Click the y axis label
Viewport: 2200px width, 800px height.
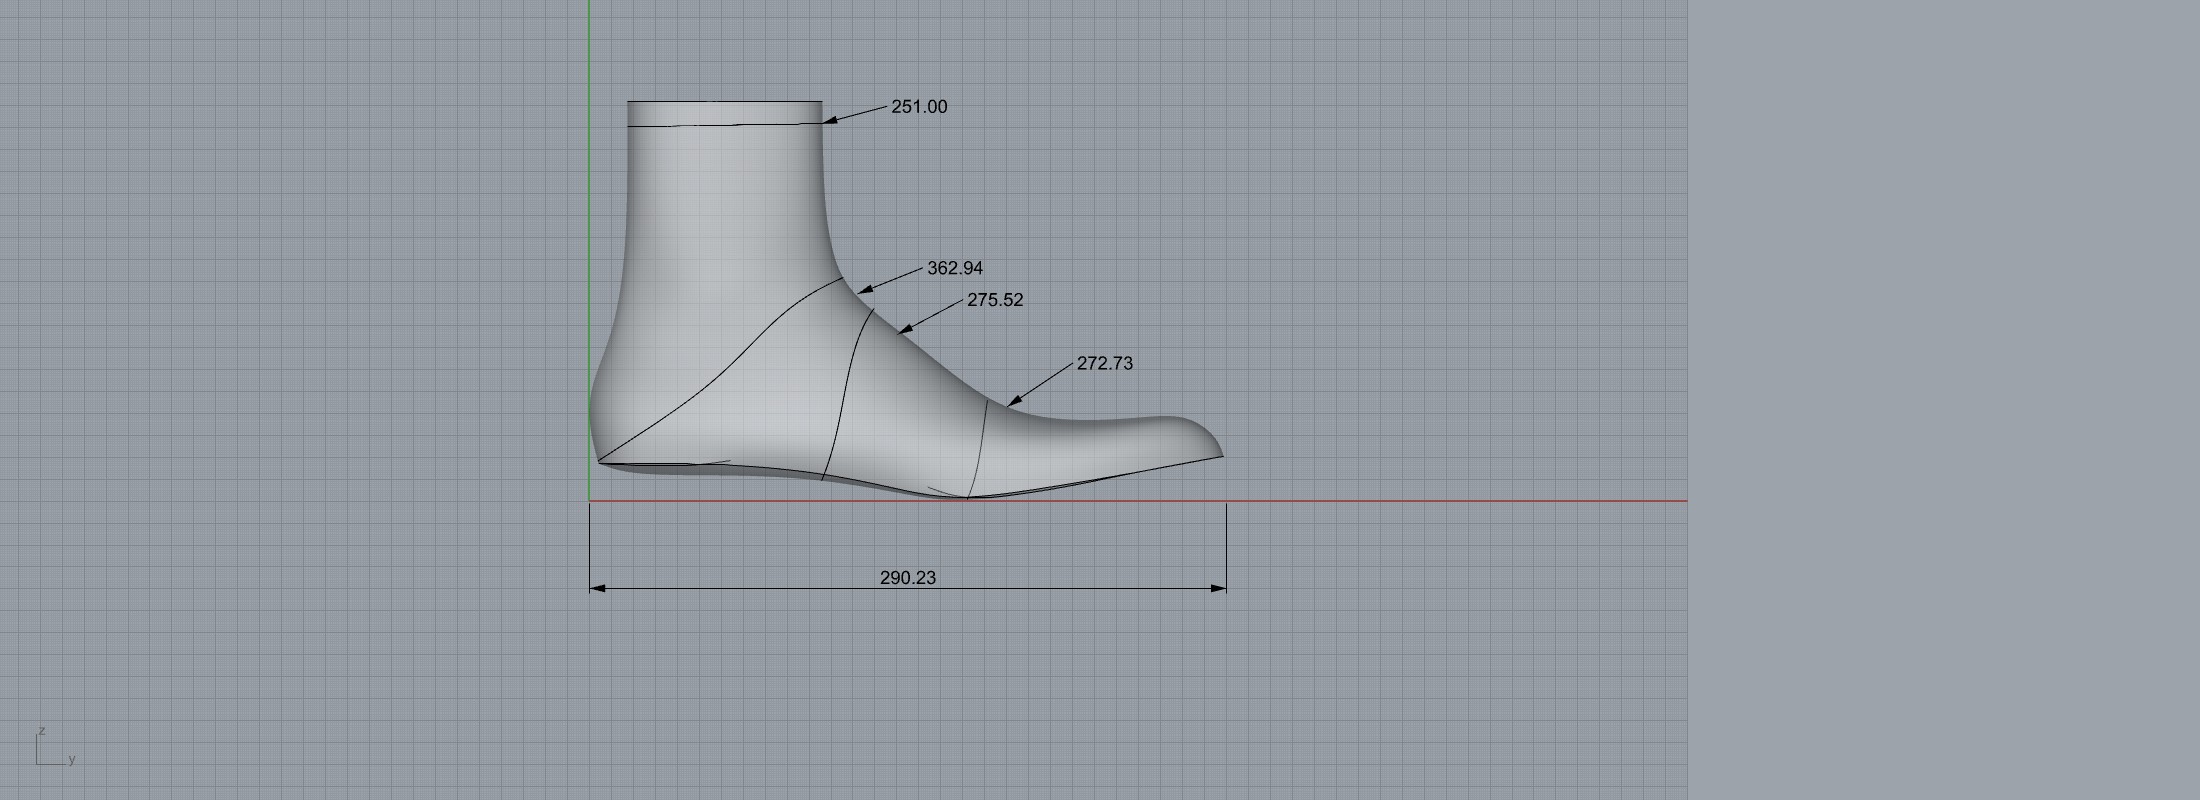72,759
